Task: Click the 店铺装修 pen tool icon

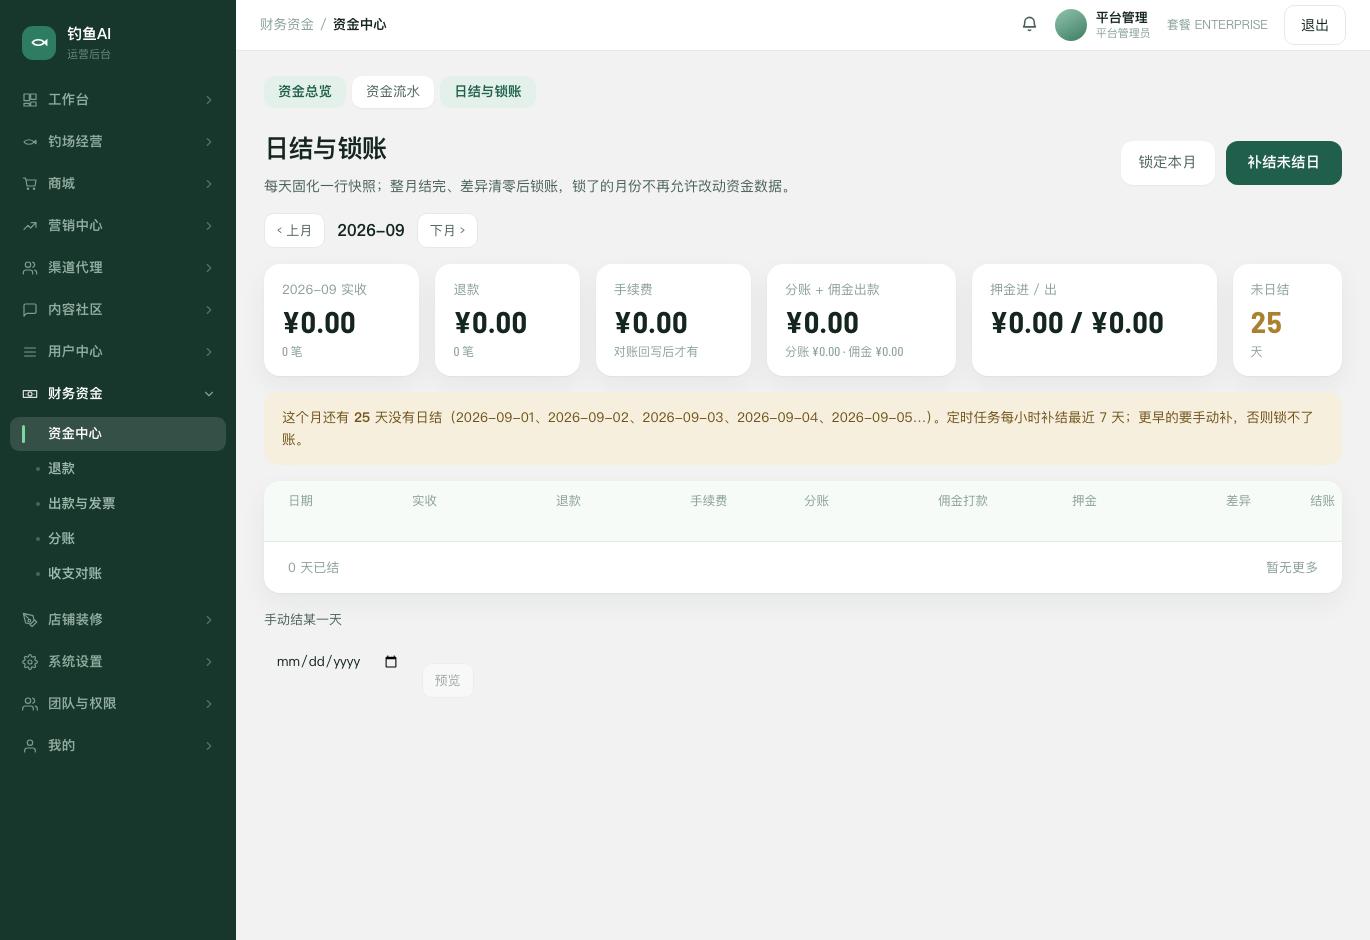Action: (30, 620)
